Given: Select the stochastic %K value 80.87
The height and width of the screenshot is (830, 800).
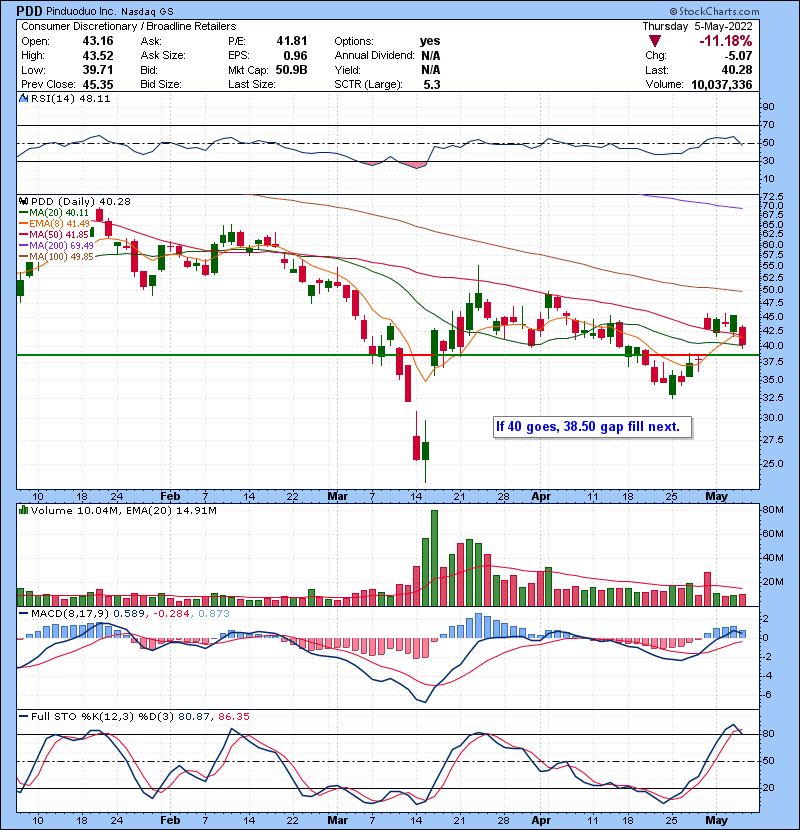Looking at the screenshot, I should click(x=194, y=717).
